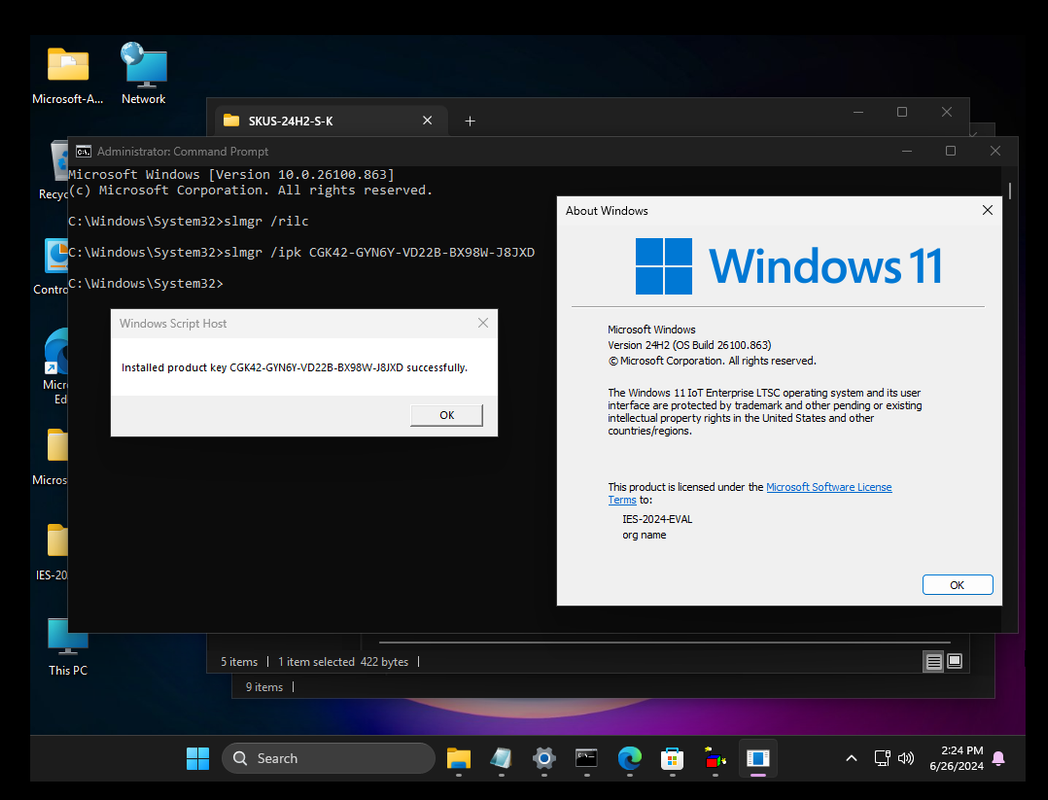Switch Explorer to details view

click(x=933, y=662)
